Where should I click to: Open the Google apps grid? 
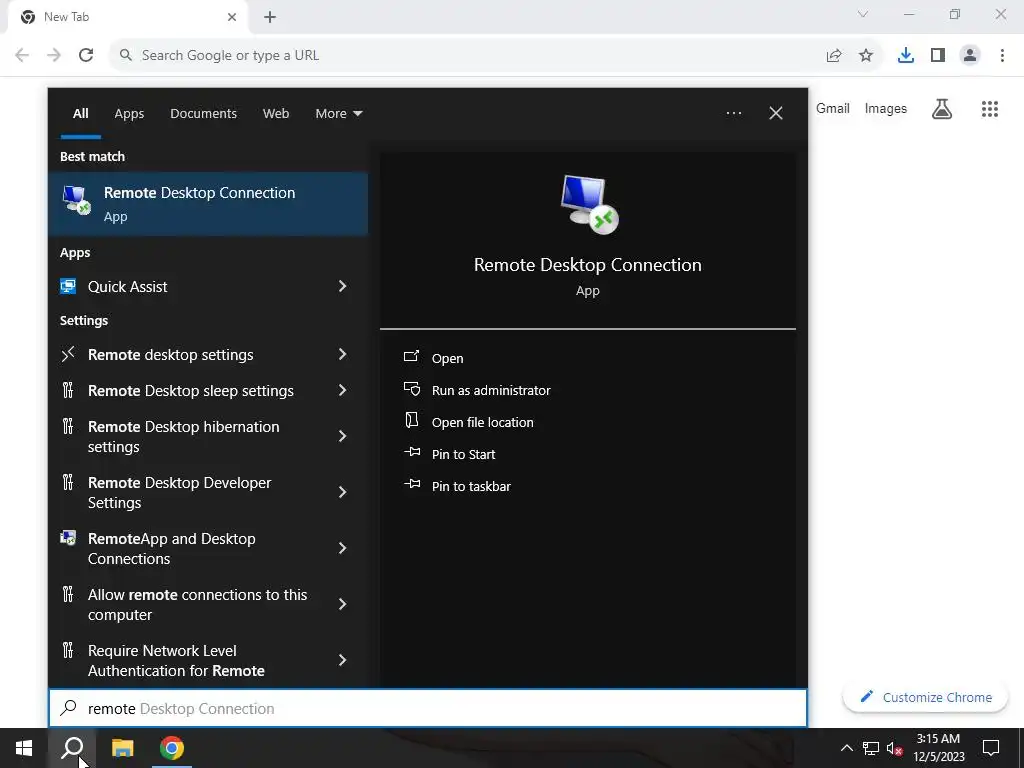[x=990, y=109]
